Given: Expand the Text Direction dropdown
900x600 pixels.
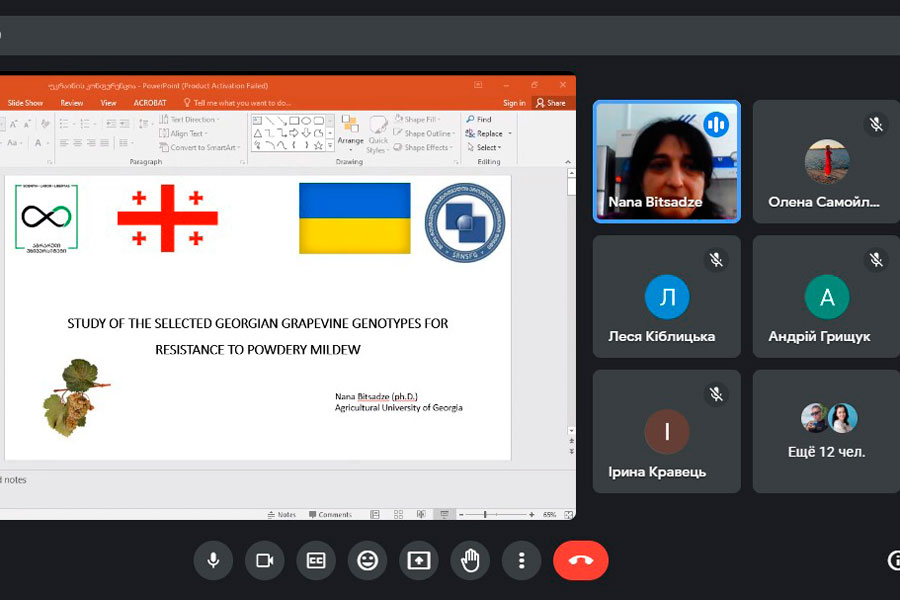Looking at the screenshot, I should pyautogui.click(x=220, y=119).
